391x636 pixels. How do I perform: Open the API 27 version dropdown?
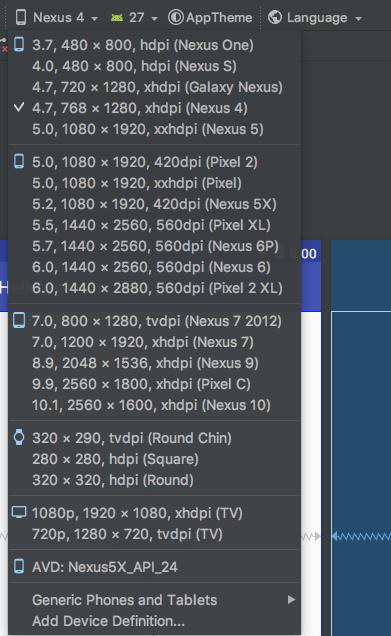pos(134,18)
